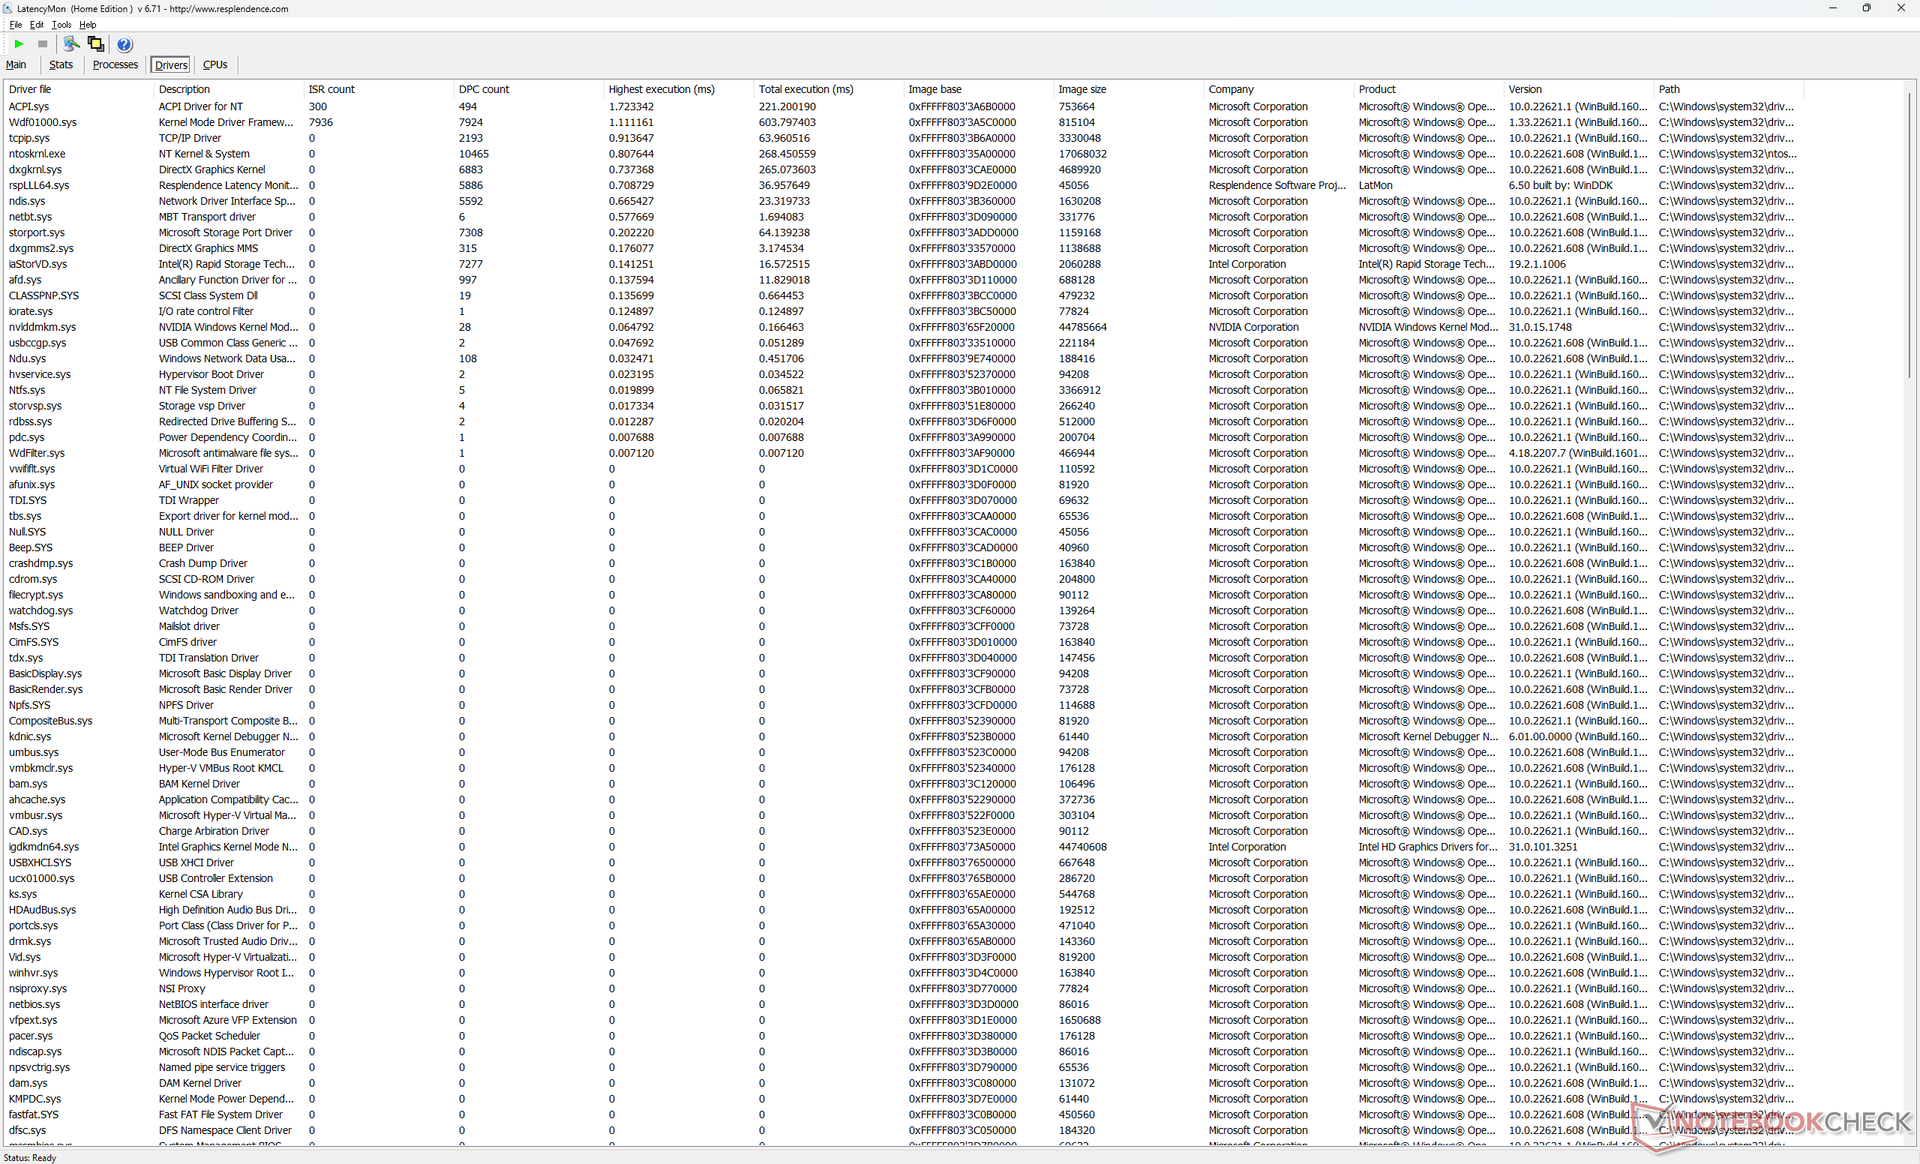Sort by the ISR count column header

coord(331,89)
